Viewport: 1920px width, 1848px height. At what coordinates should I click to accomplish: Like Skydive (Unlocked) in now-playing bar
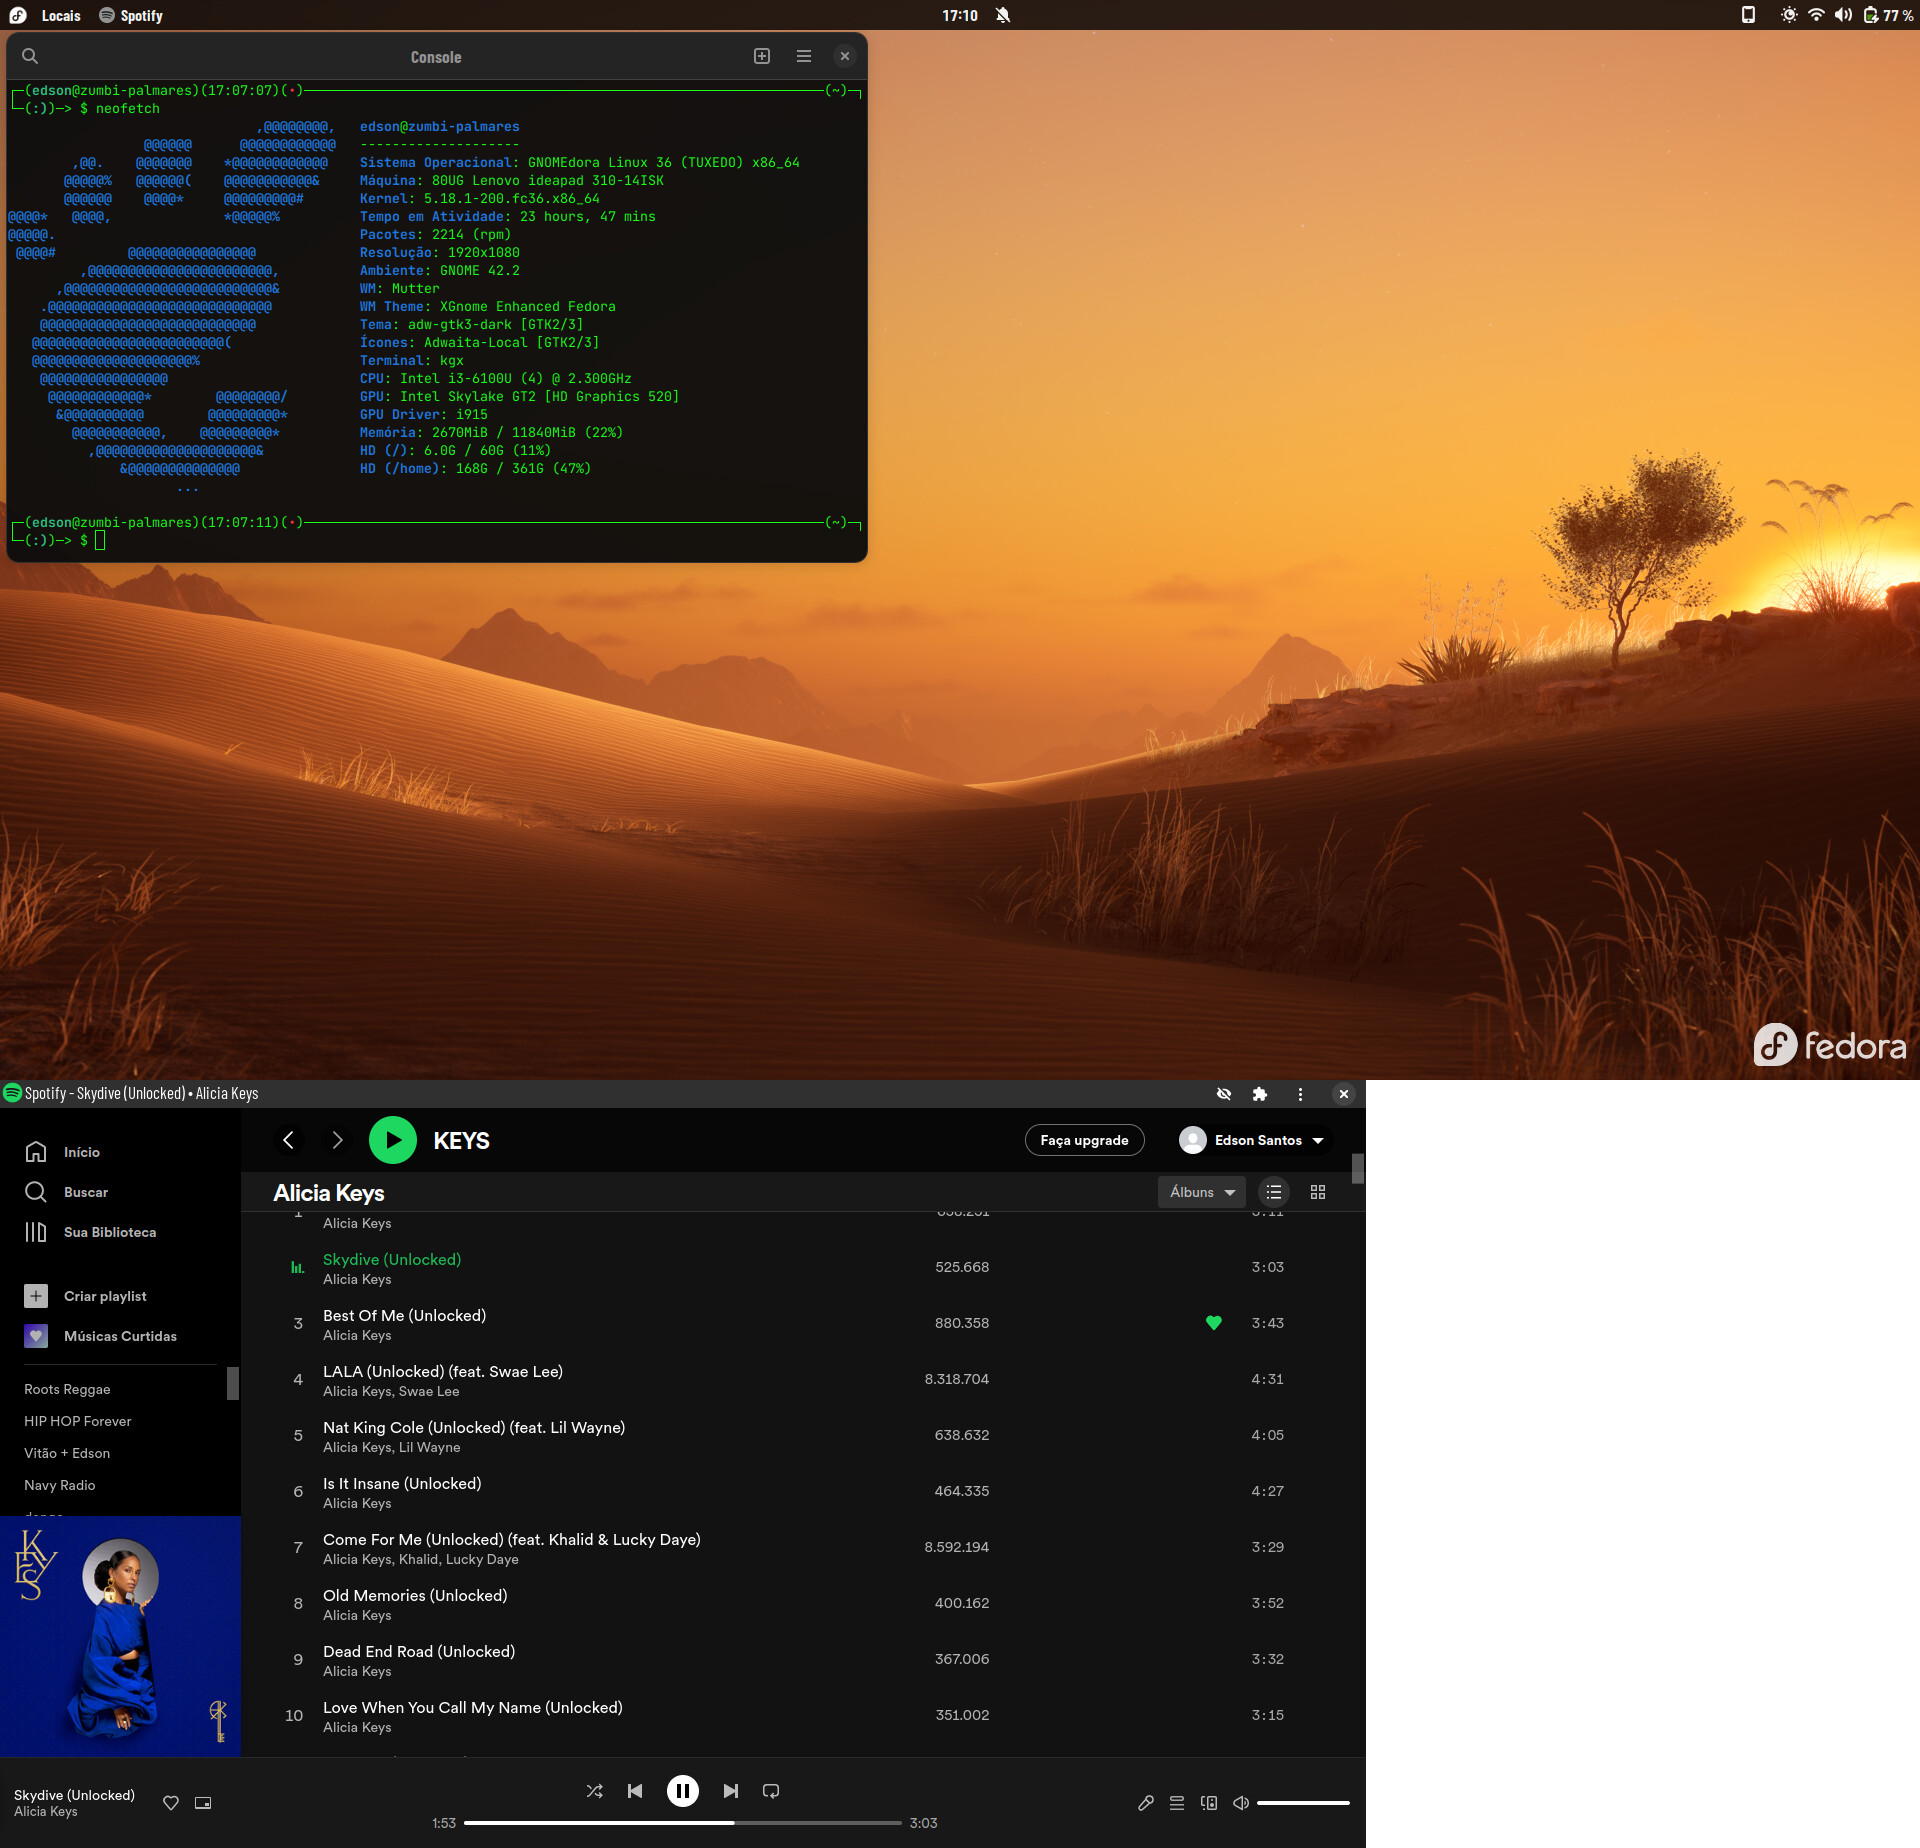tap(171, 1802)
